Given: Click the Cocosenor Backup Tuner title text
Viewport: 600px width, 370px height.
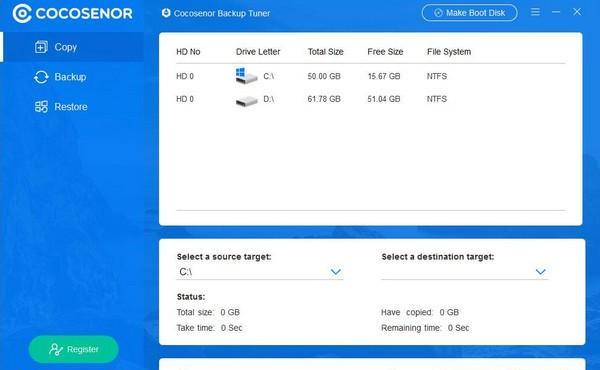Looking at the screenshot, I should (222, 13).
